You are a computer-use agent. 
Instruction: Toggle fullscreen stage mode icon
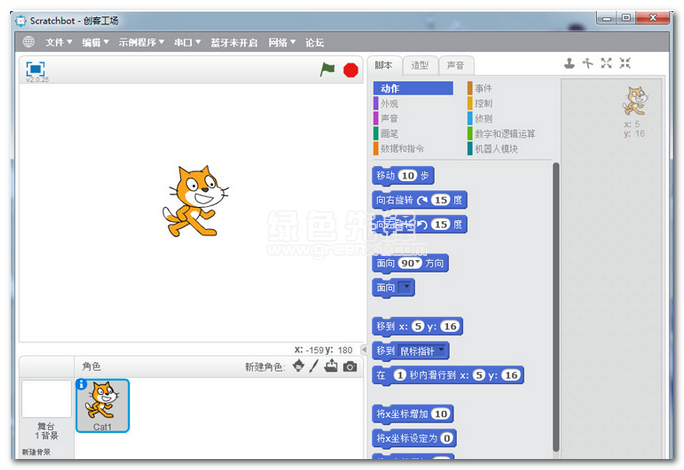pyautogui.click(x=35, y=69)
